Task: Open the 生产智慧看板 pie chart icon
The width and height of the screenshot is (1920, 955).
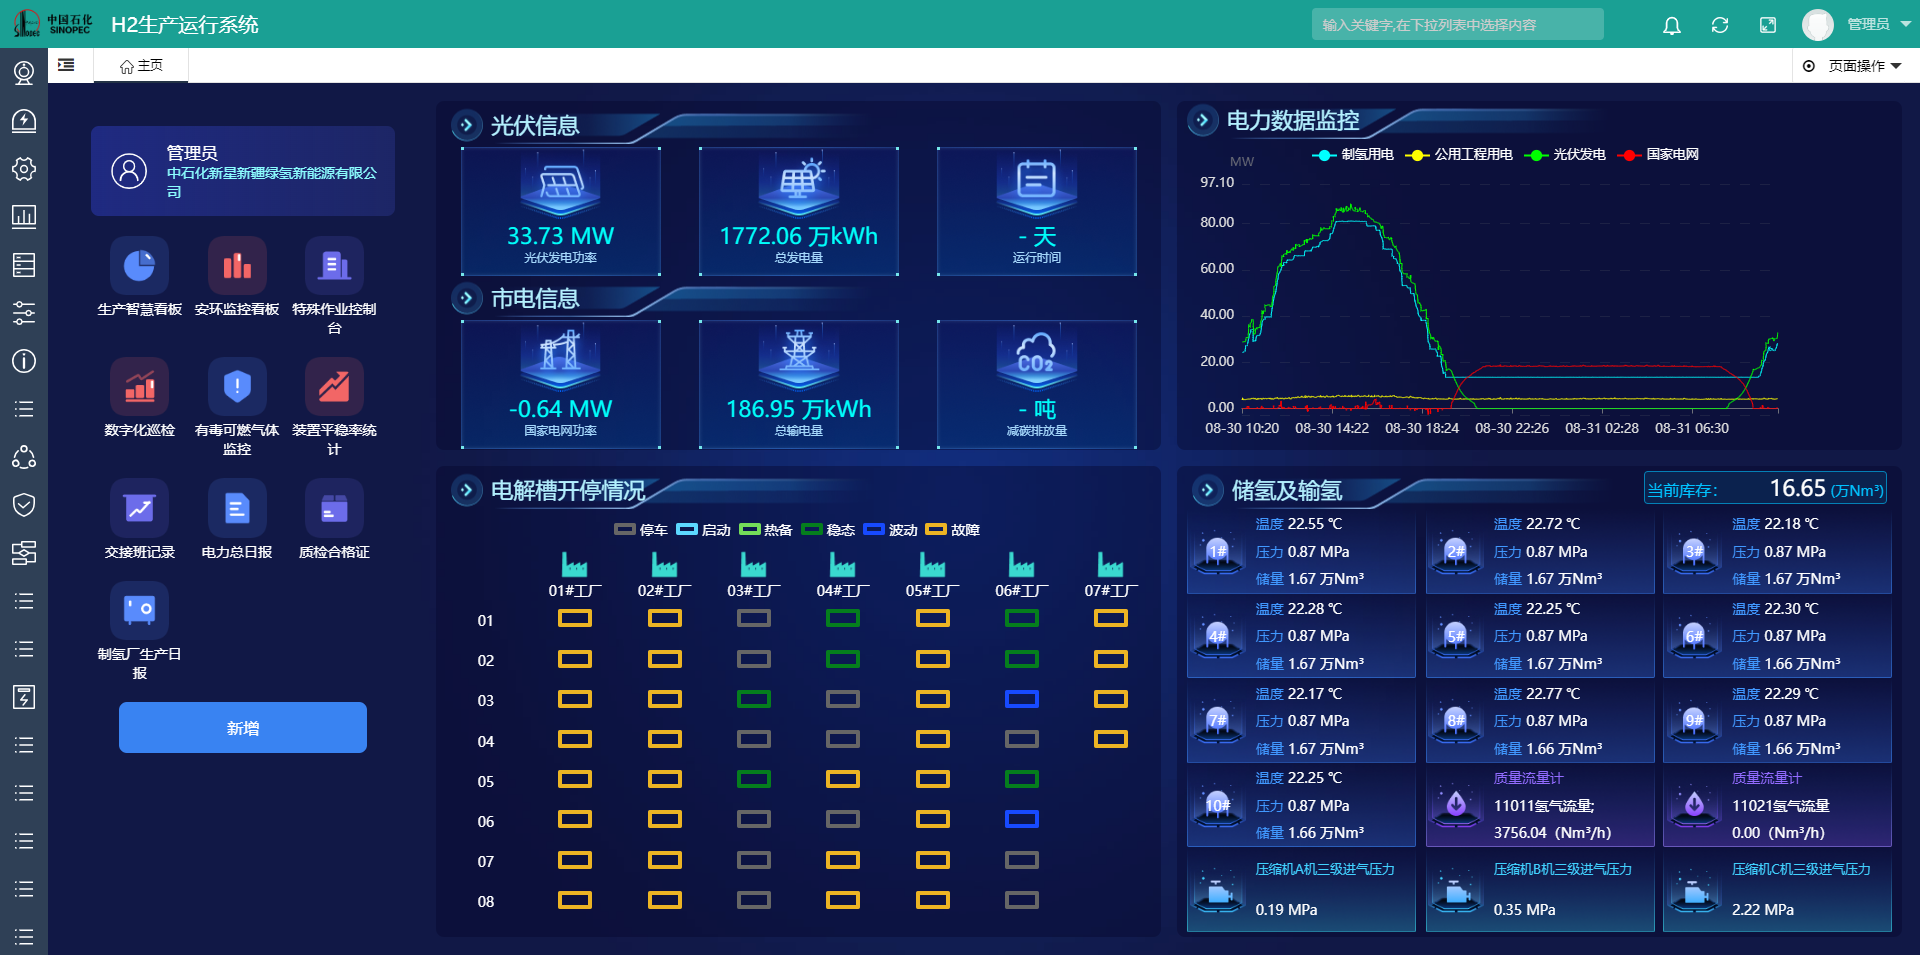Action: [139, 266]
